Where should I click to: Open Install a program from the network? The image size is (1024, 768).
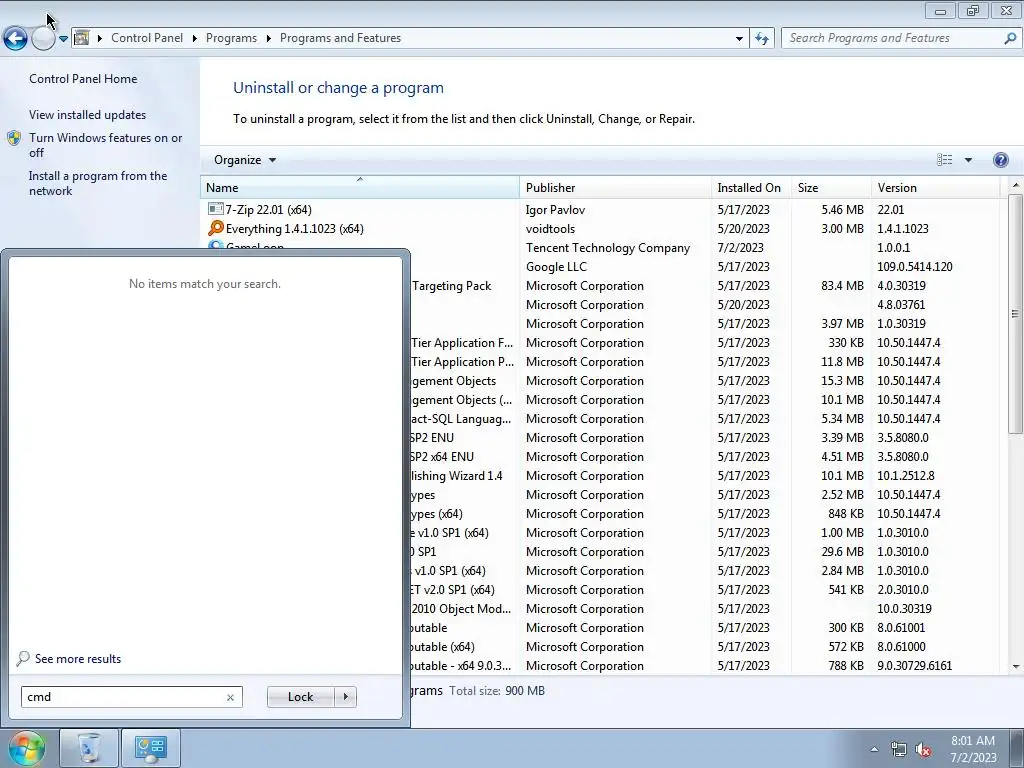tap(98, 184)
